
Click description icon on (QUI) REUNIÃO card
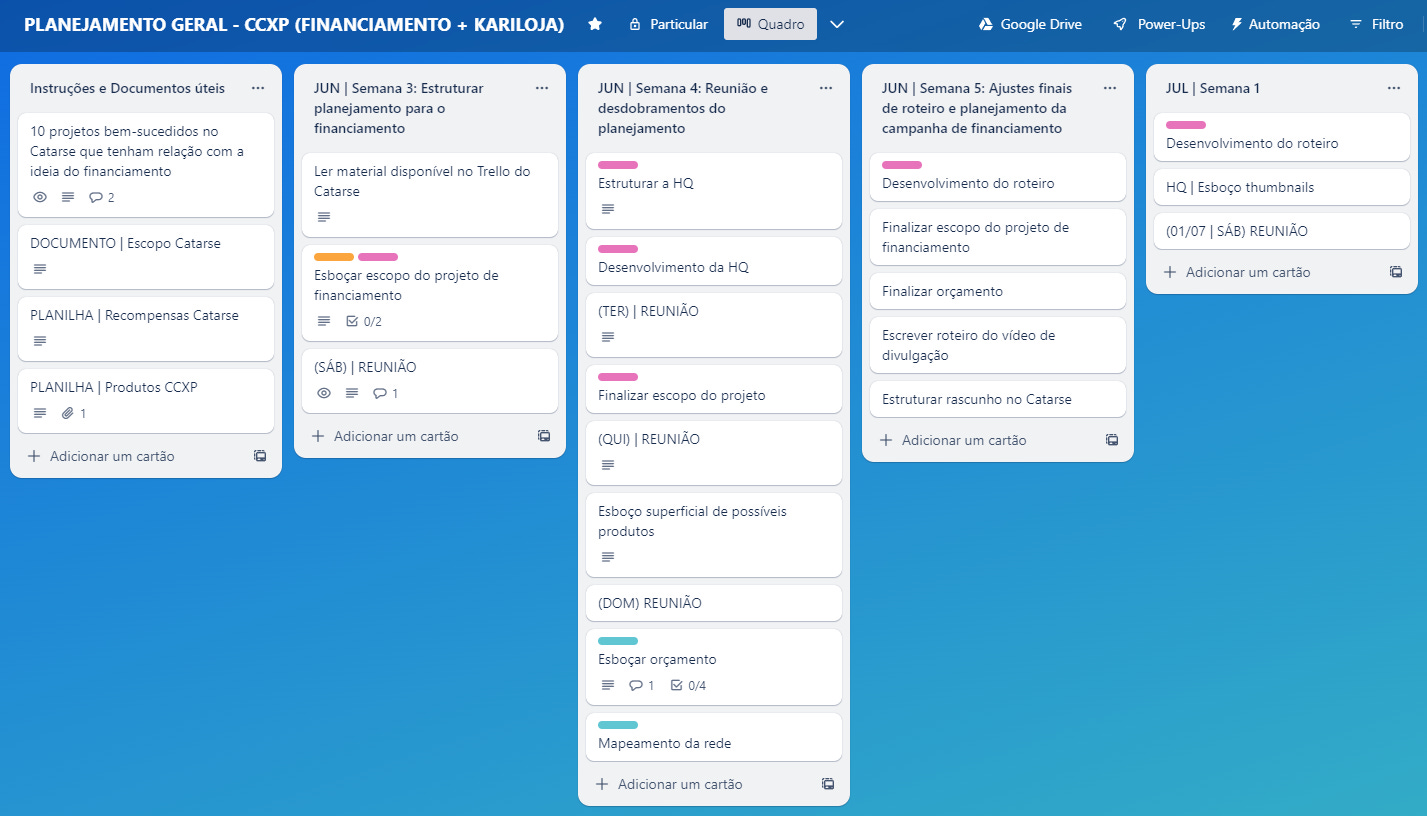pos(608,465)
